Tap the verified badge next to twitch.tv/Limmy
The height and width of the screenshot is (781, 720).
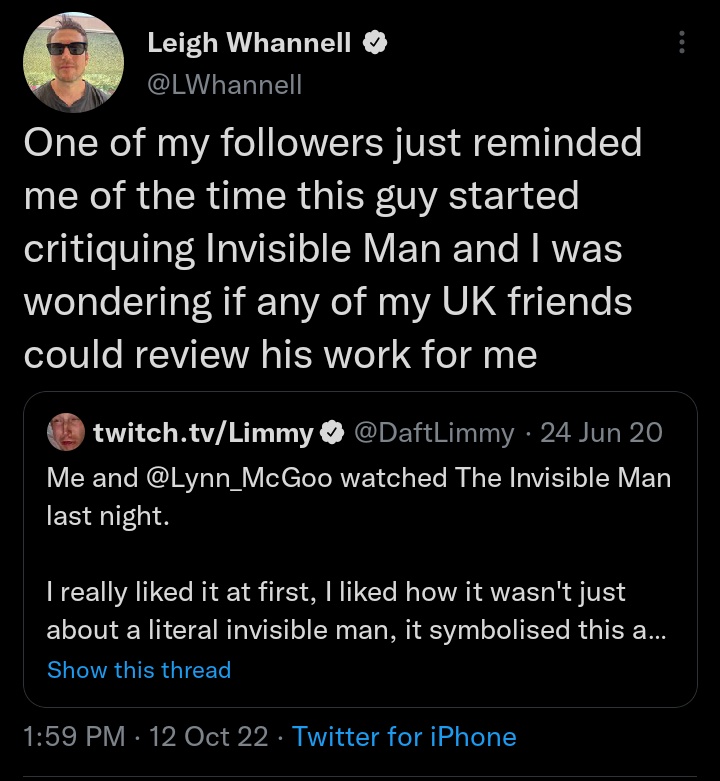[x=332, y=432]
